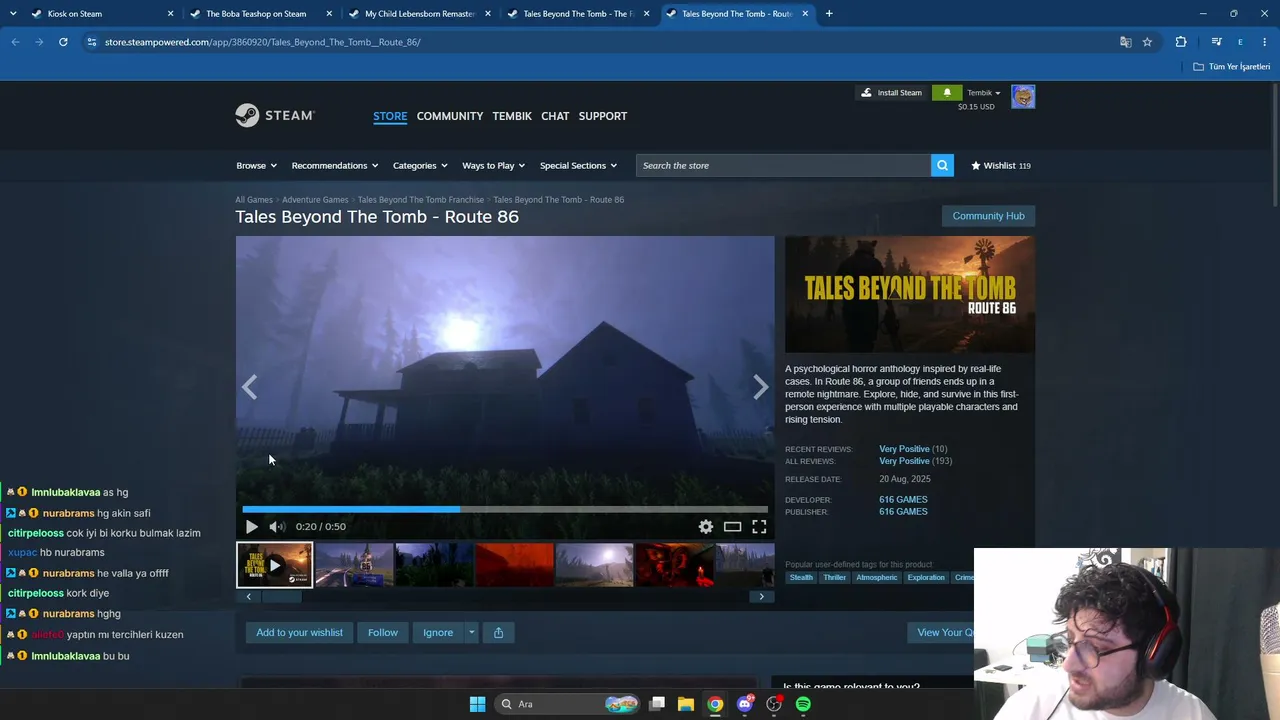Open Chrome three-dot menu

tap(1265, 42)
